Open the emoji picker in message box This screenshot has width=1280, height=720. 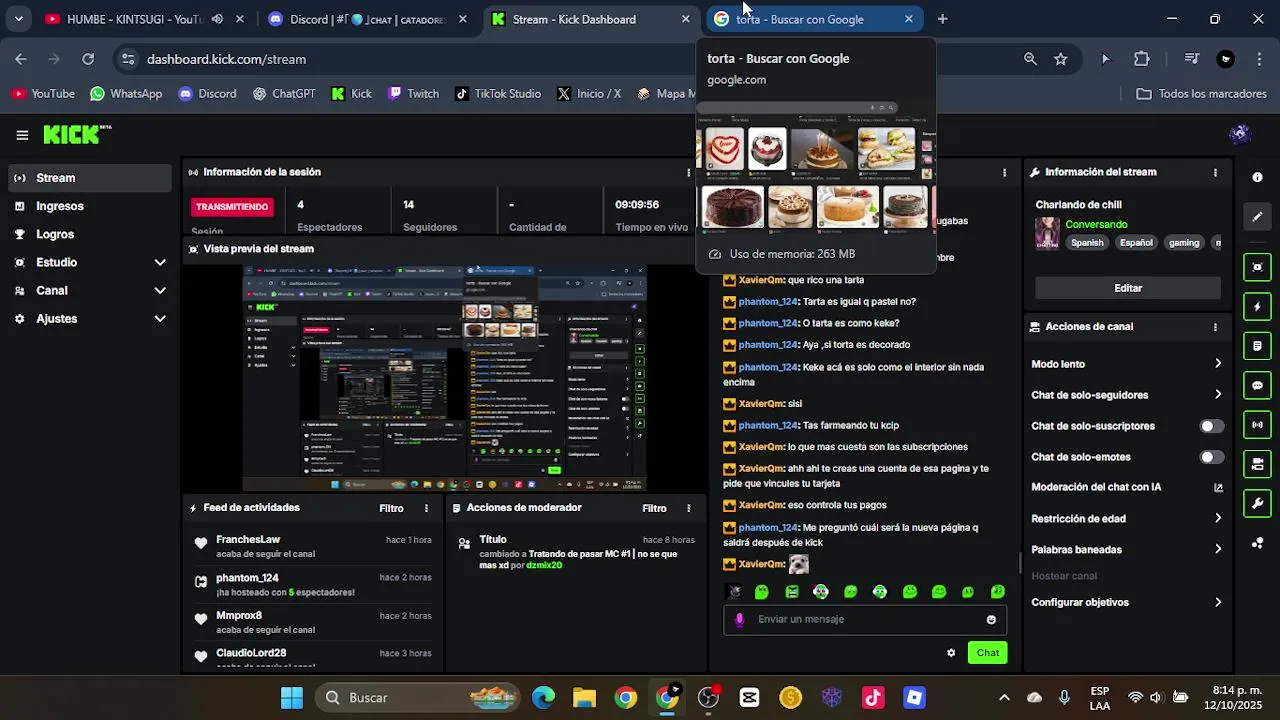[991, 619]
